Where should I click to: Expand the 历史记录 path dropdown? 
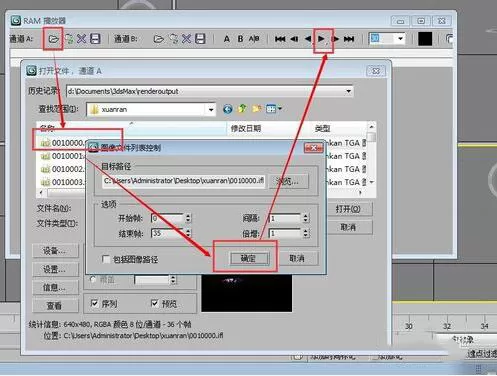[348, 91]
